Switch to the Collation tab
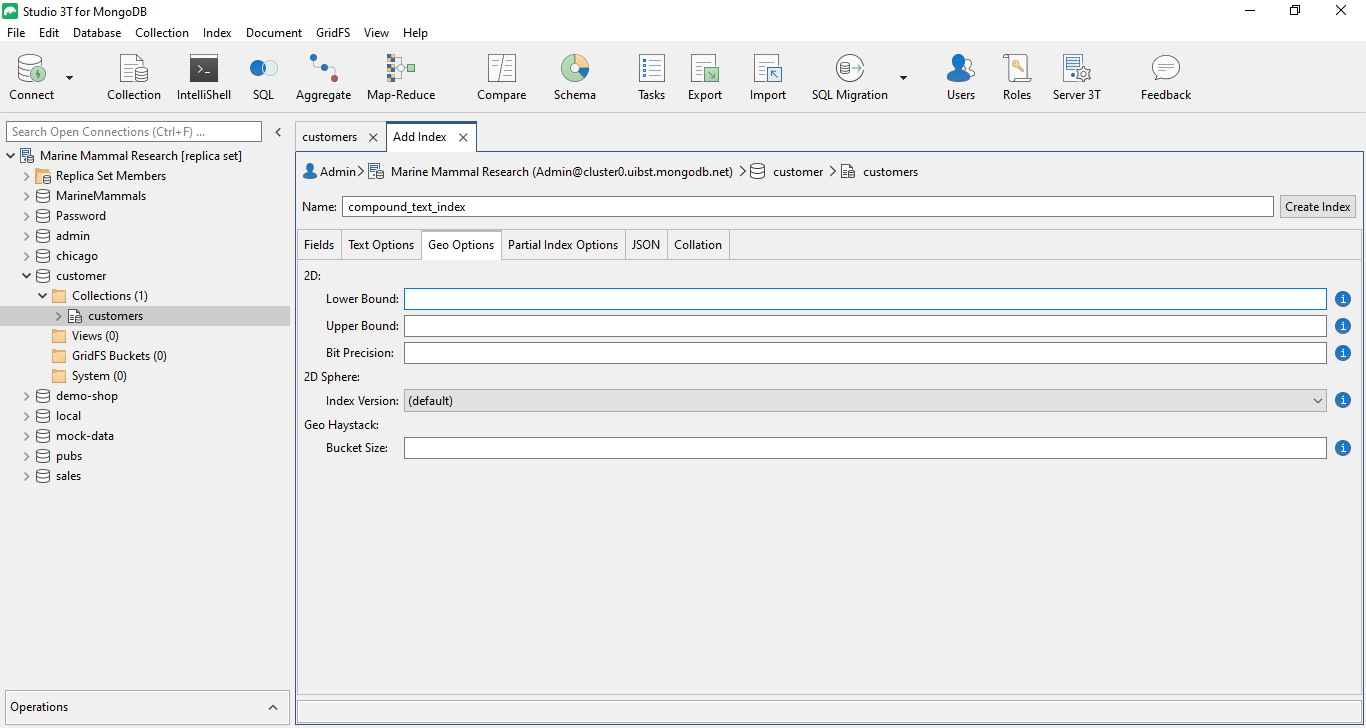This screenshot has height=728, width=1366. point(697,244)
